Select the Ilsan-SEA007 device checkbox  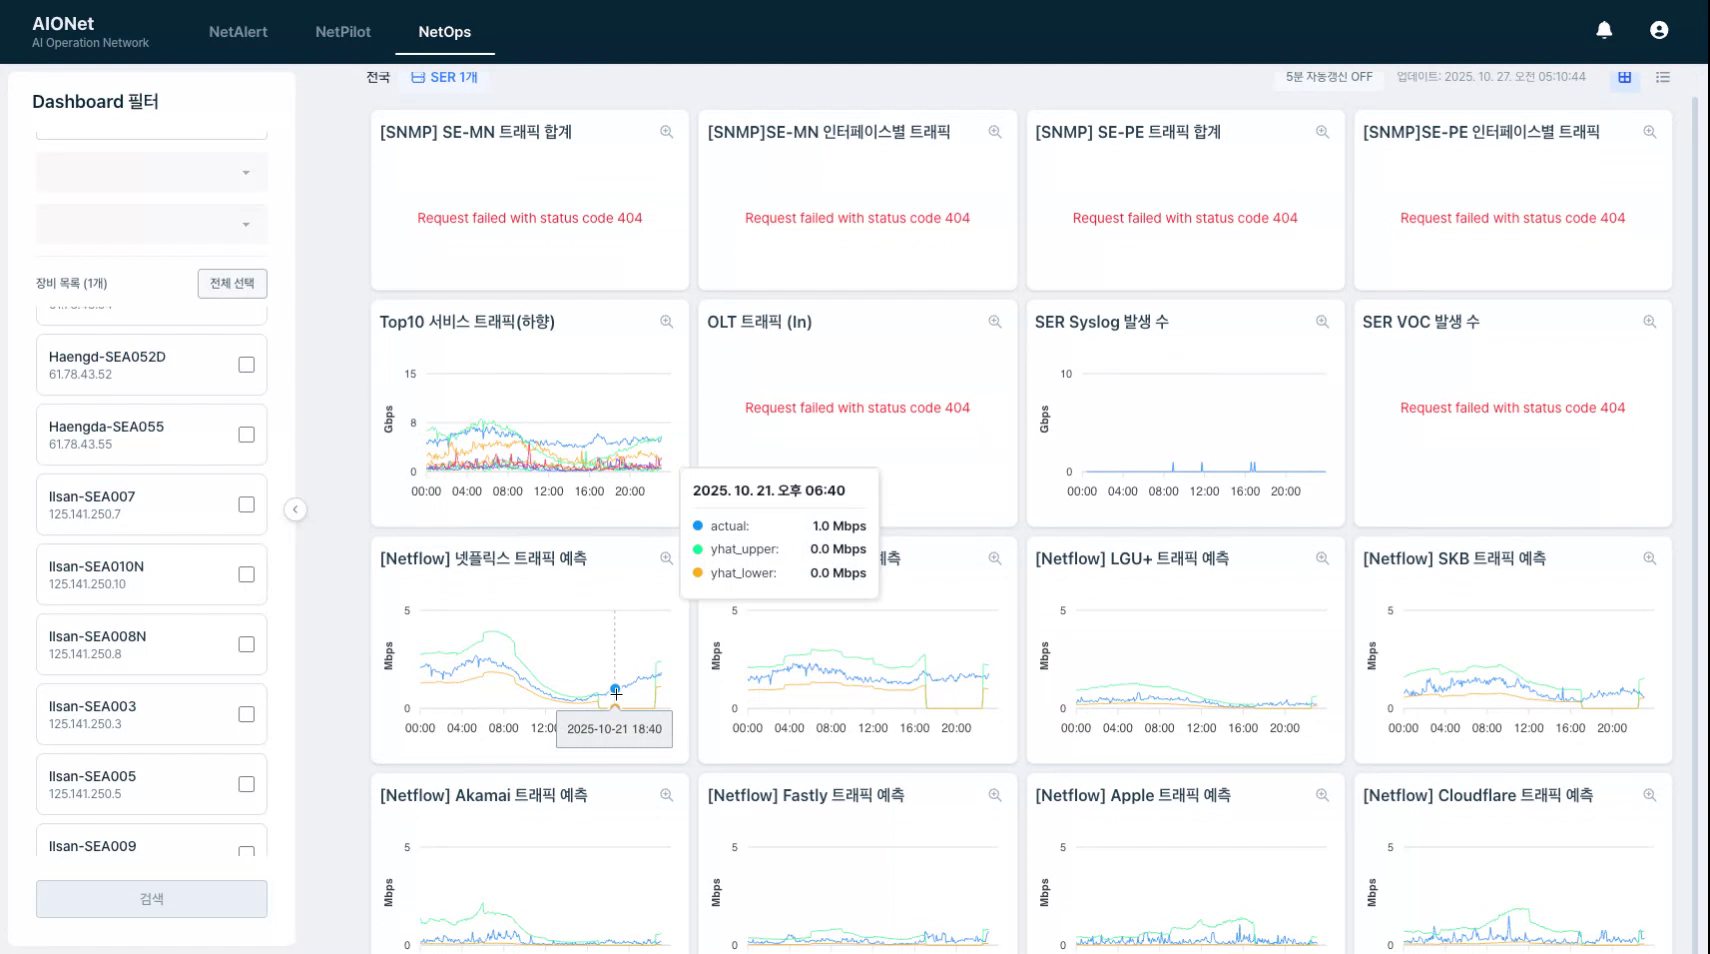pos(246,505)
